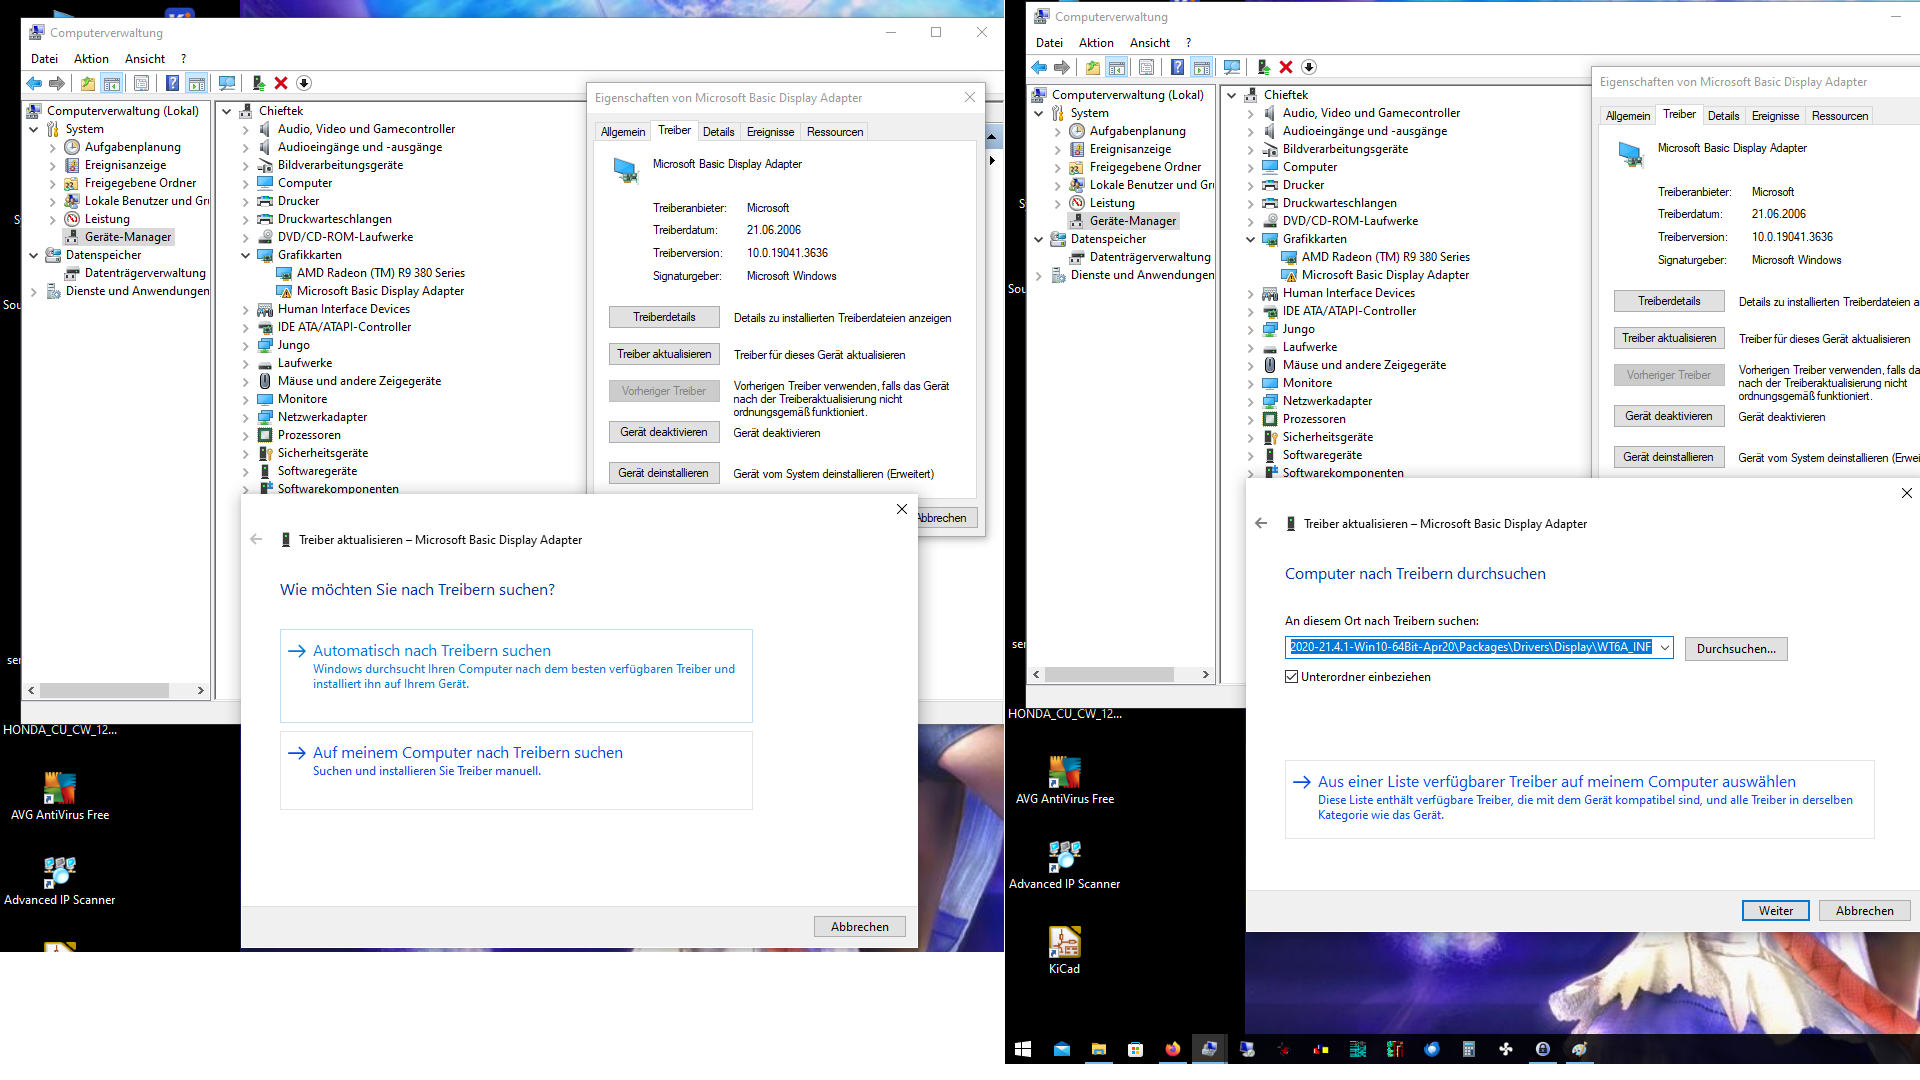Screen dimensions: 1920x1080
Task: Open Firefox from the taskbar
Action: (1172, 1049)
